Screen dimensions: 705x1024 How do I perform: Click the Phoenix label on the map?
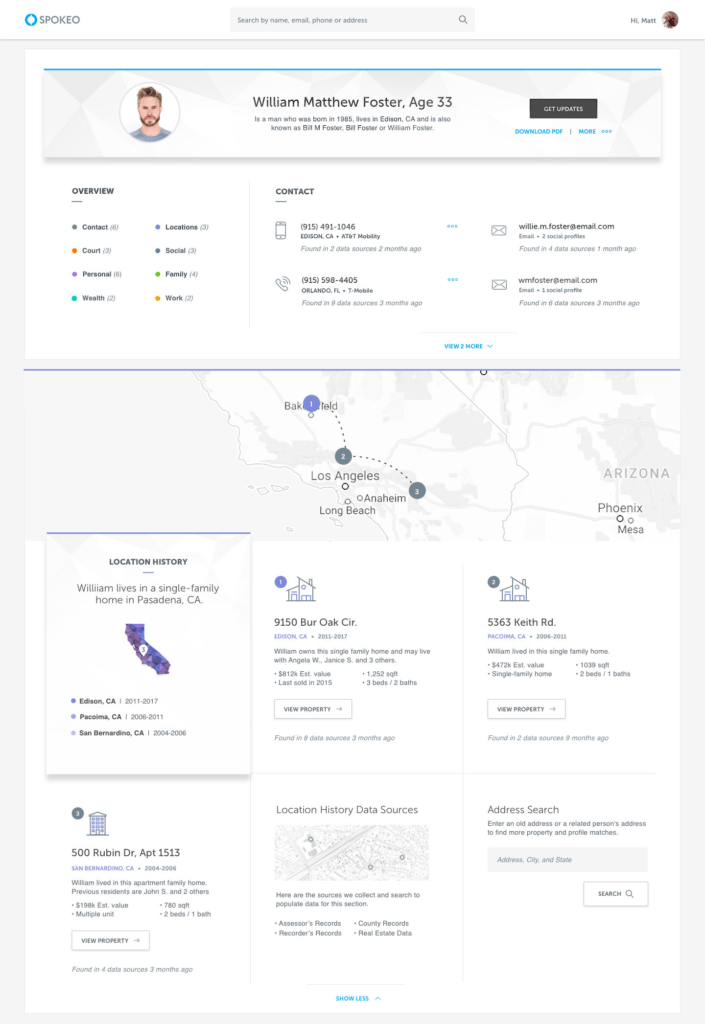click(x=619, y=507)
